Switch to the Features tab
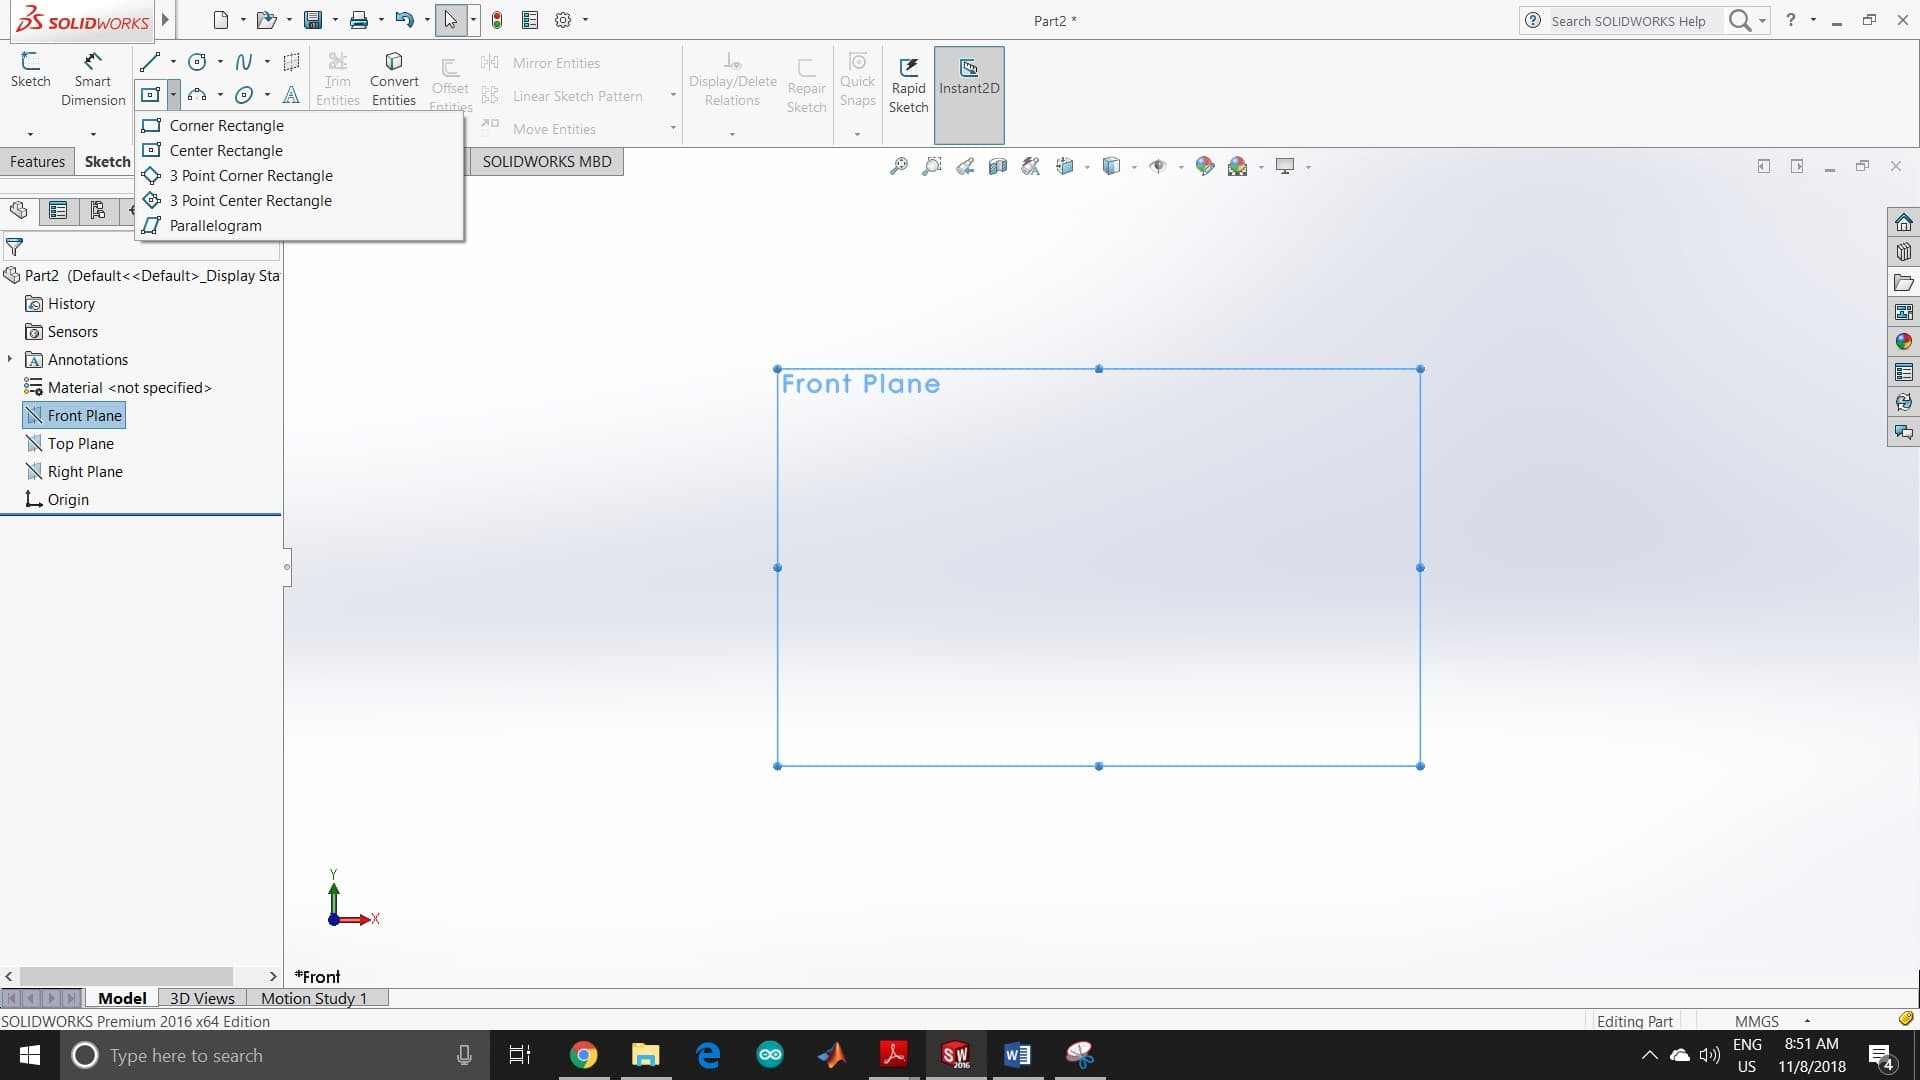Screen dimensions: 1920x1080 point(37,162)
